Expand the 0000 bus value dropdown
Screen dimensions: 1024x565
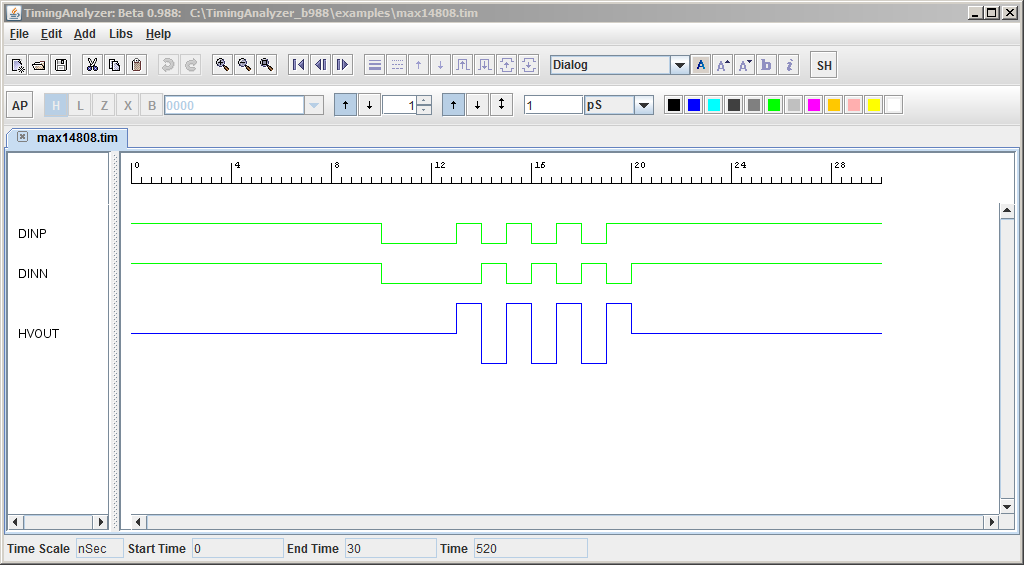314,105
